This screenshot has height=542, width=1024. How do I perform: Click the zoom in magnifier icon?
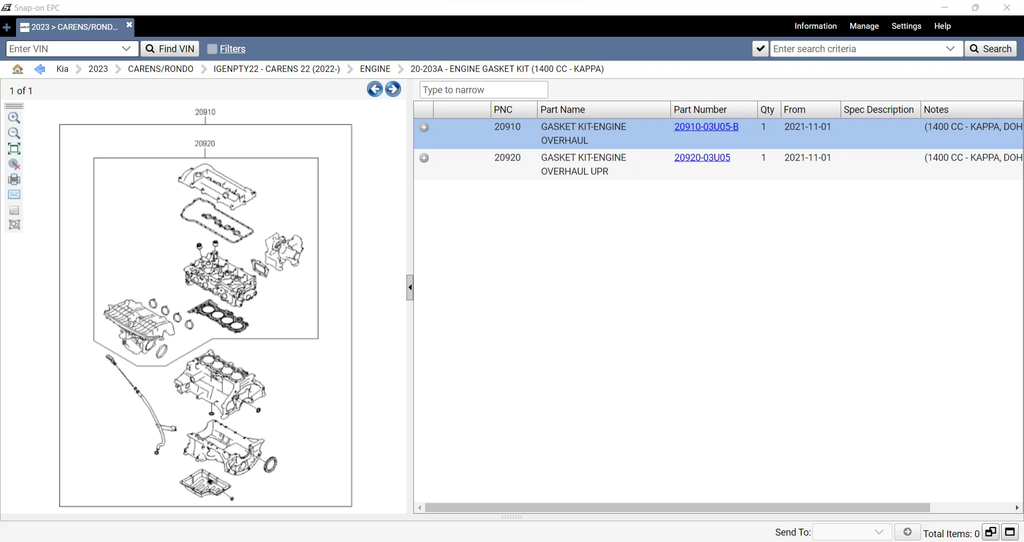14,118
